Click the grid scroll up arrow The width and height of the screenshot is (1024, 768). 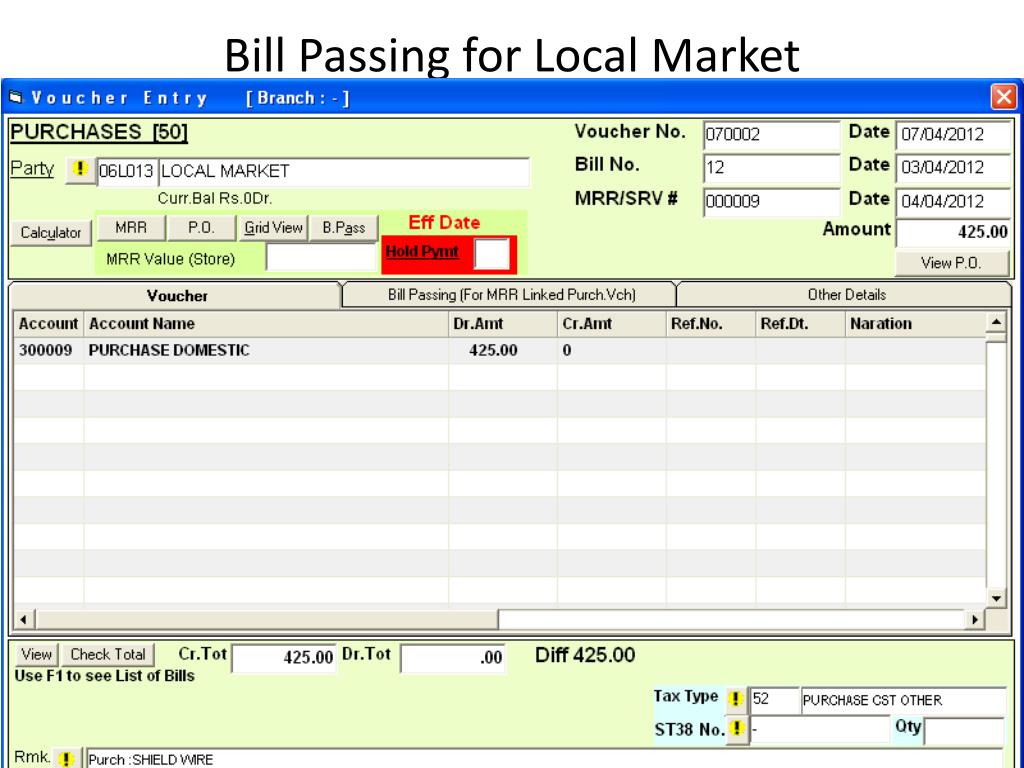pyautogui.click(x=996, y=322)
